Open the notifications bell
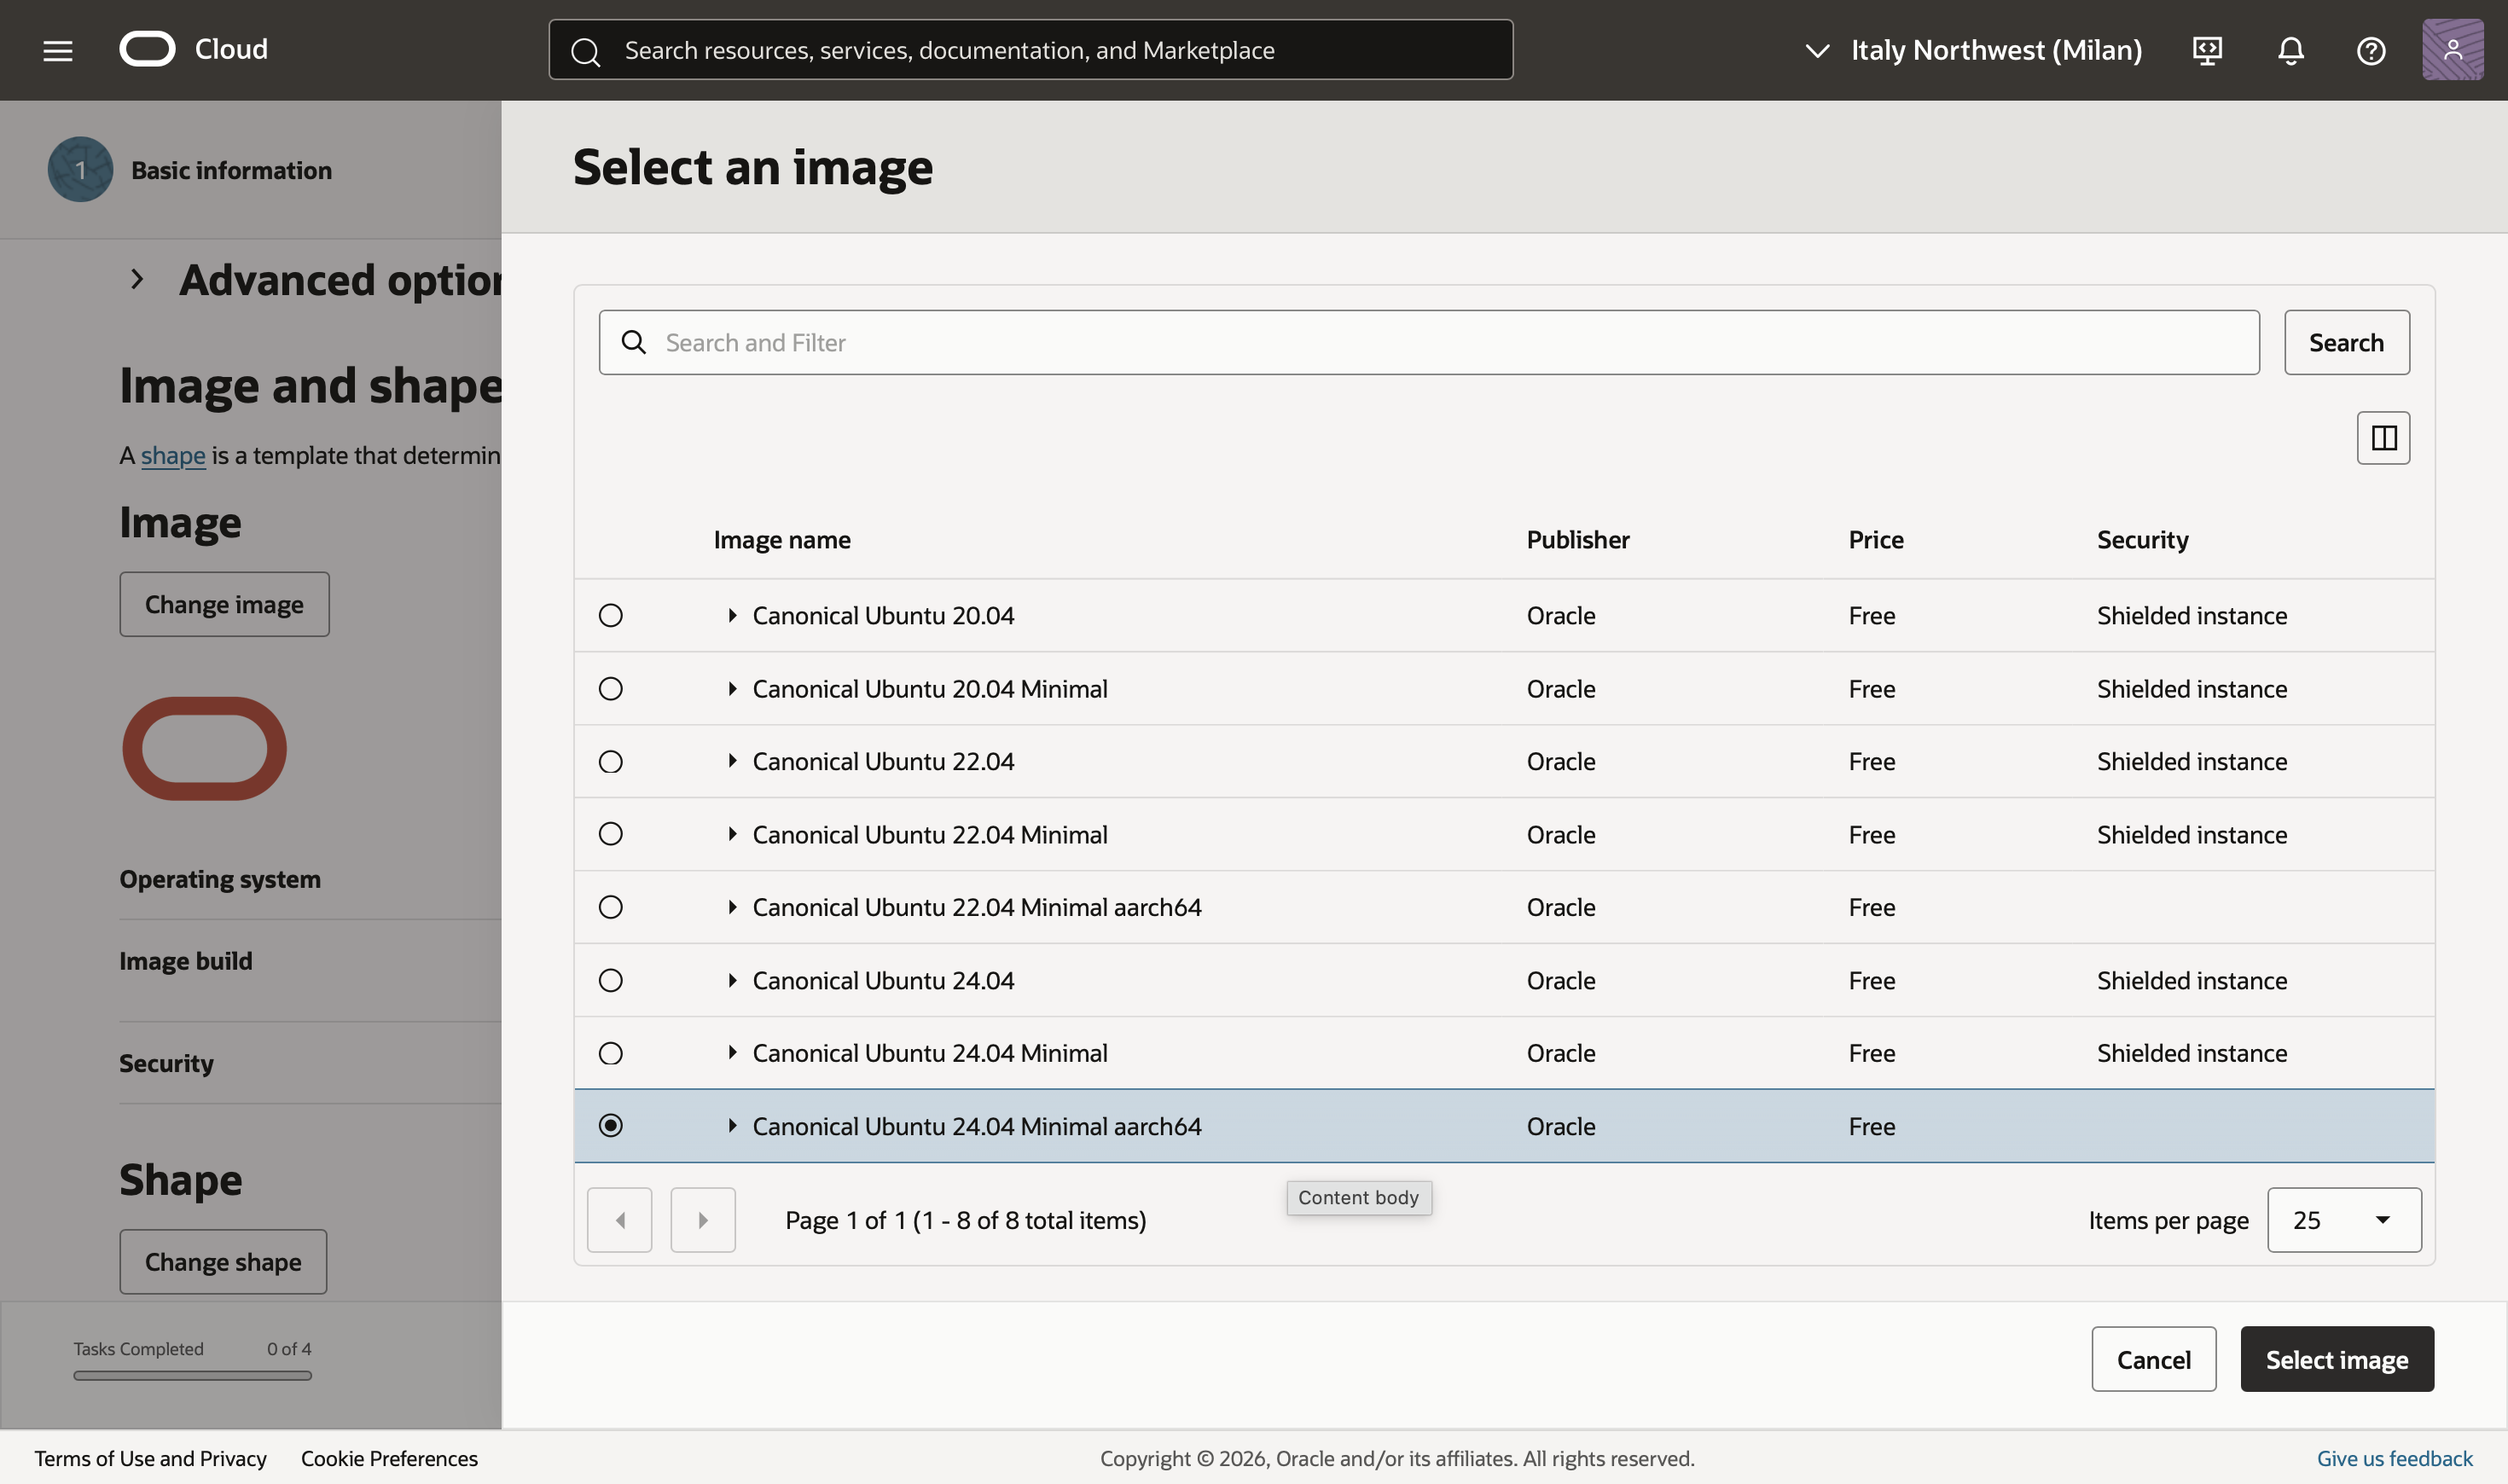Image resolution: width=2508 pixels, height=1484 pixels. click(x=2290, y=50)
